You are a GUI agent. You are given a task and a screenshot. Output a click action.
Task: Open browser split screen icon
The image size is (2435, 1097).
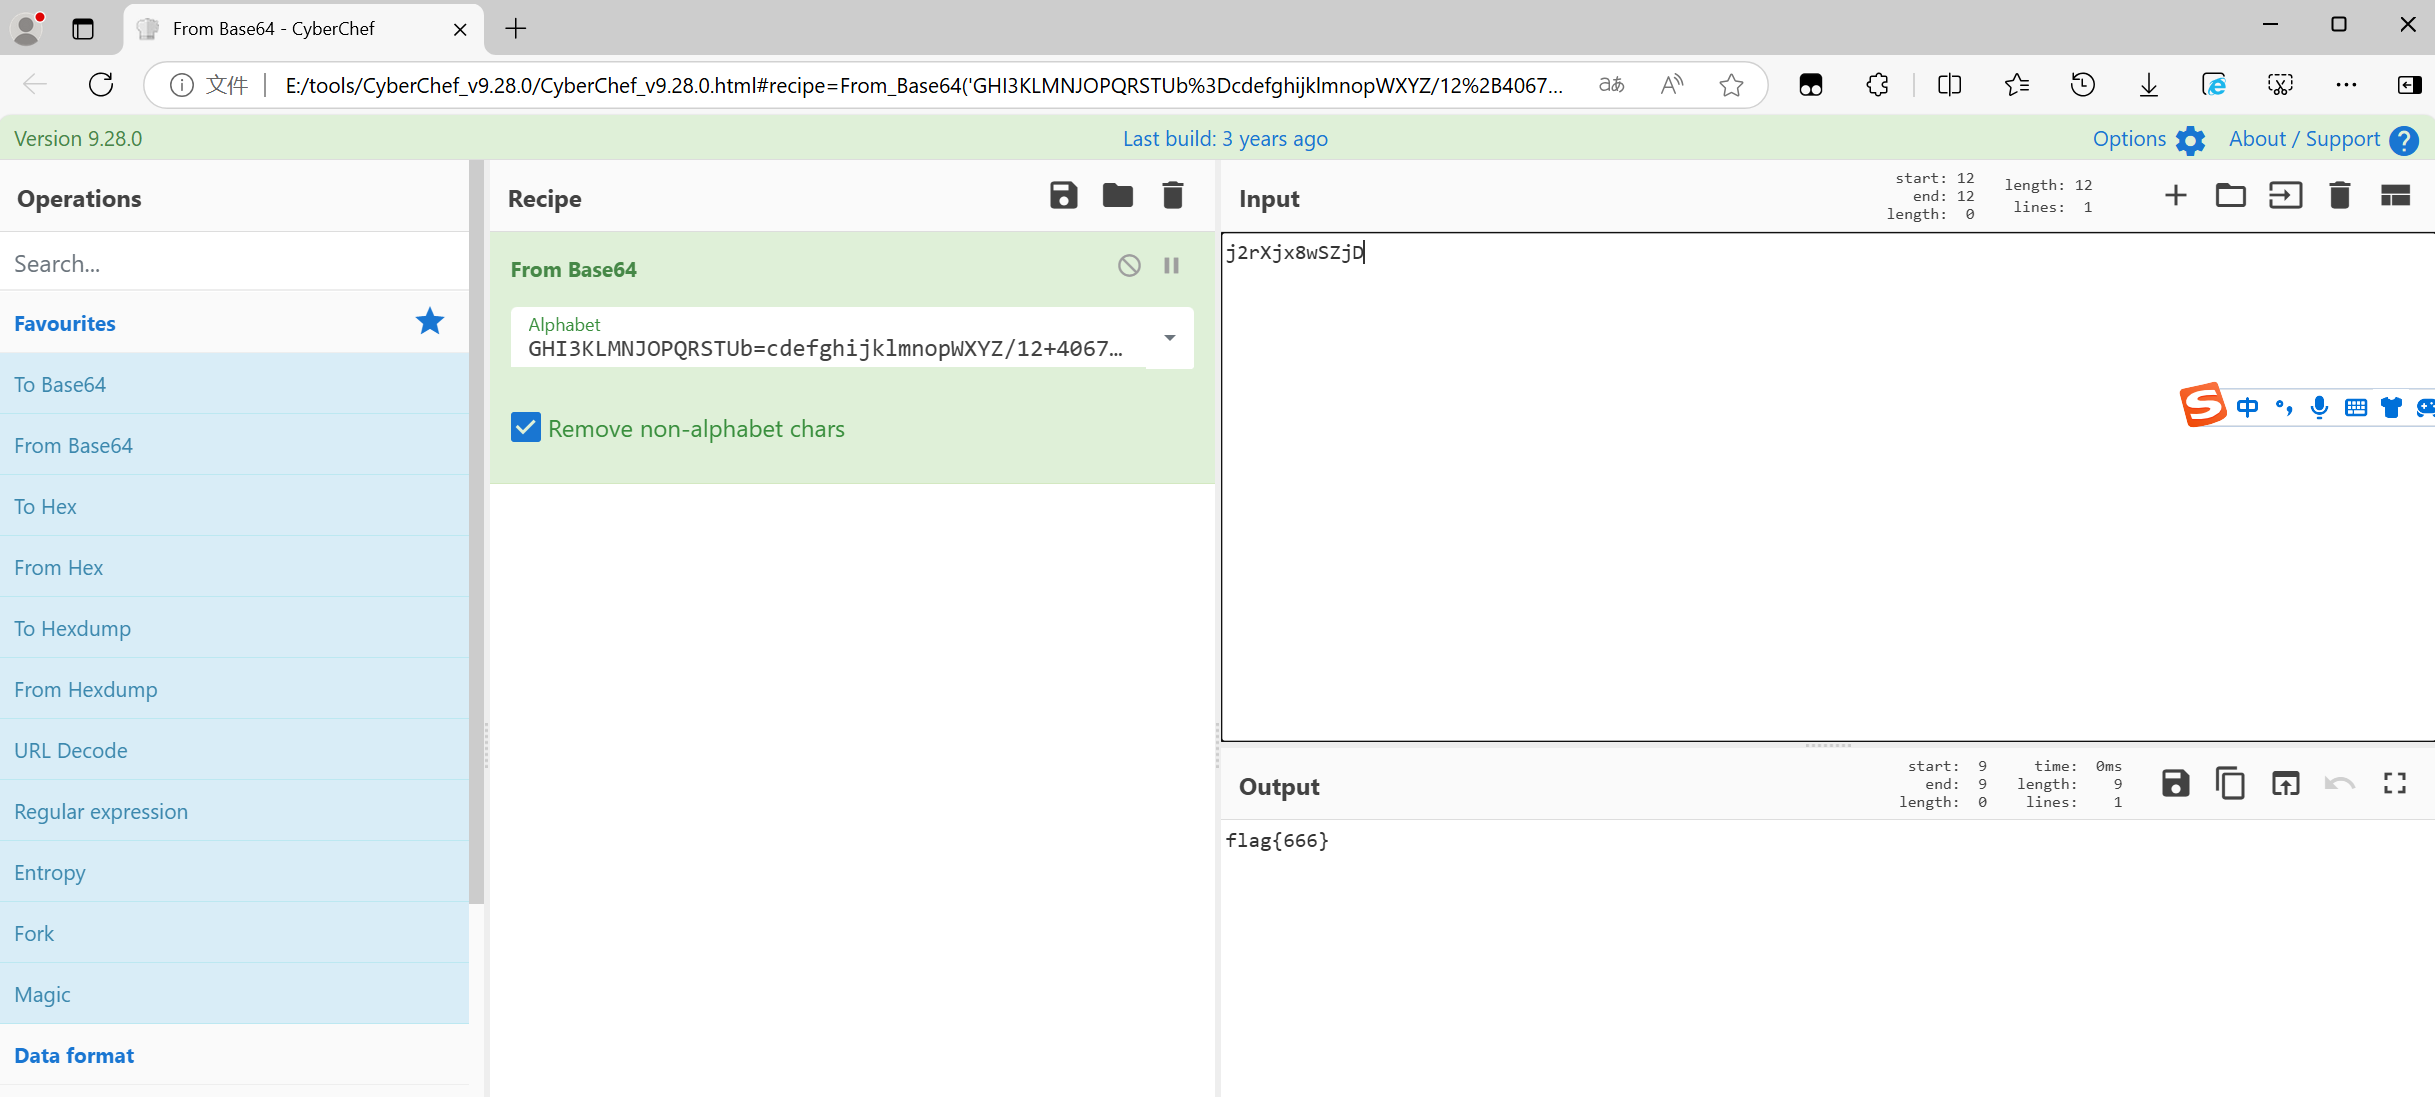(1949, 85)
